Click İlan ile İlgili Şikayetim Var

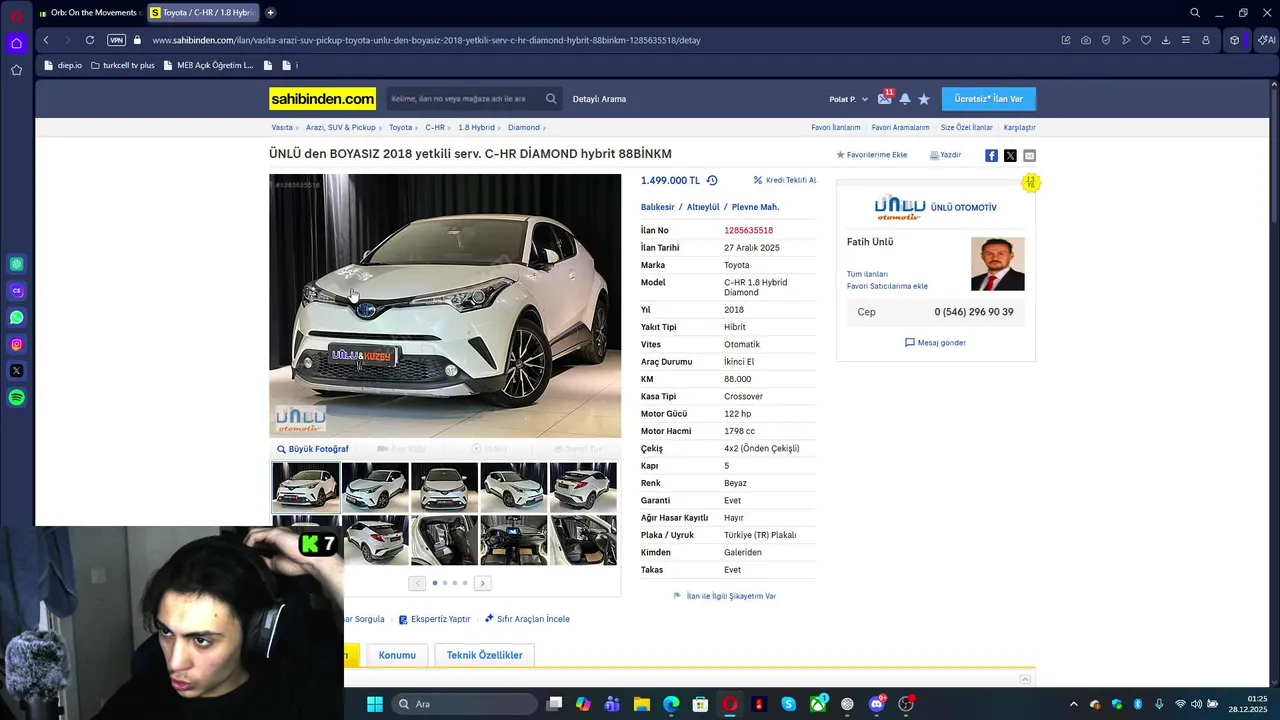pyautogui.click(x=724, y=596)
